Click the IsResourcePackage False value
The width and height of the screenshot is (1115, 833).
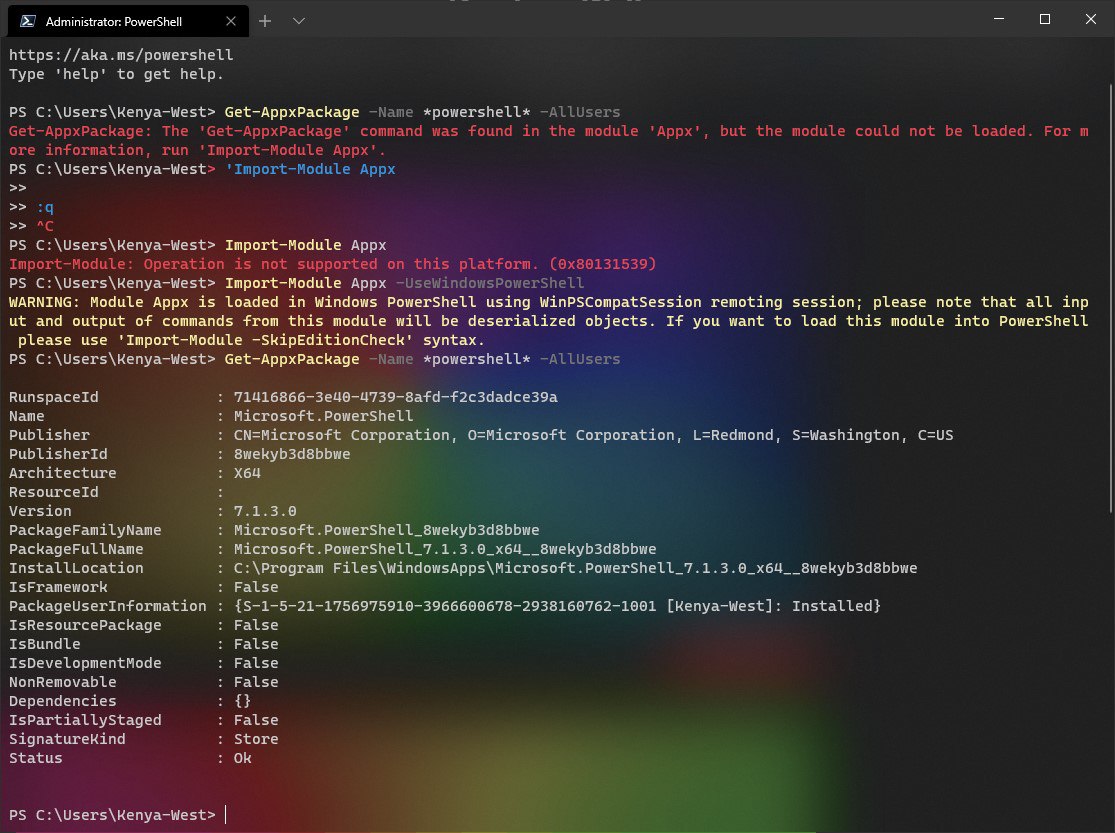[256, 625]
